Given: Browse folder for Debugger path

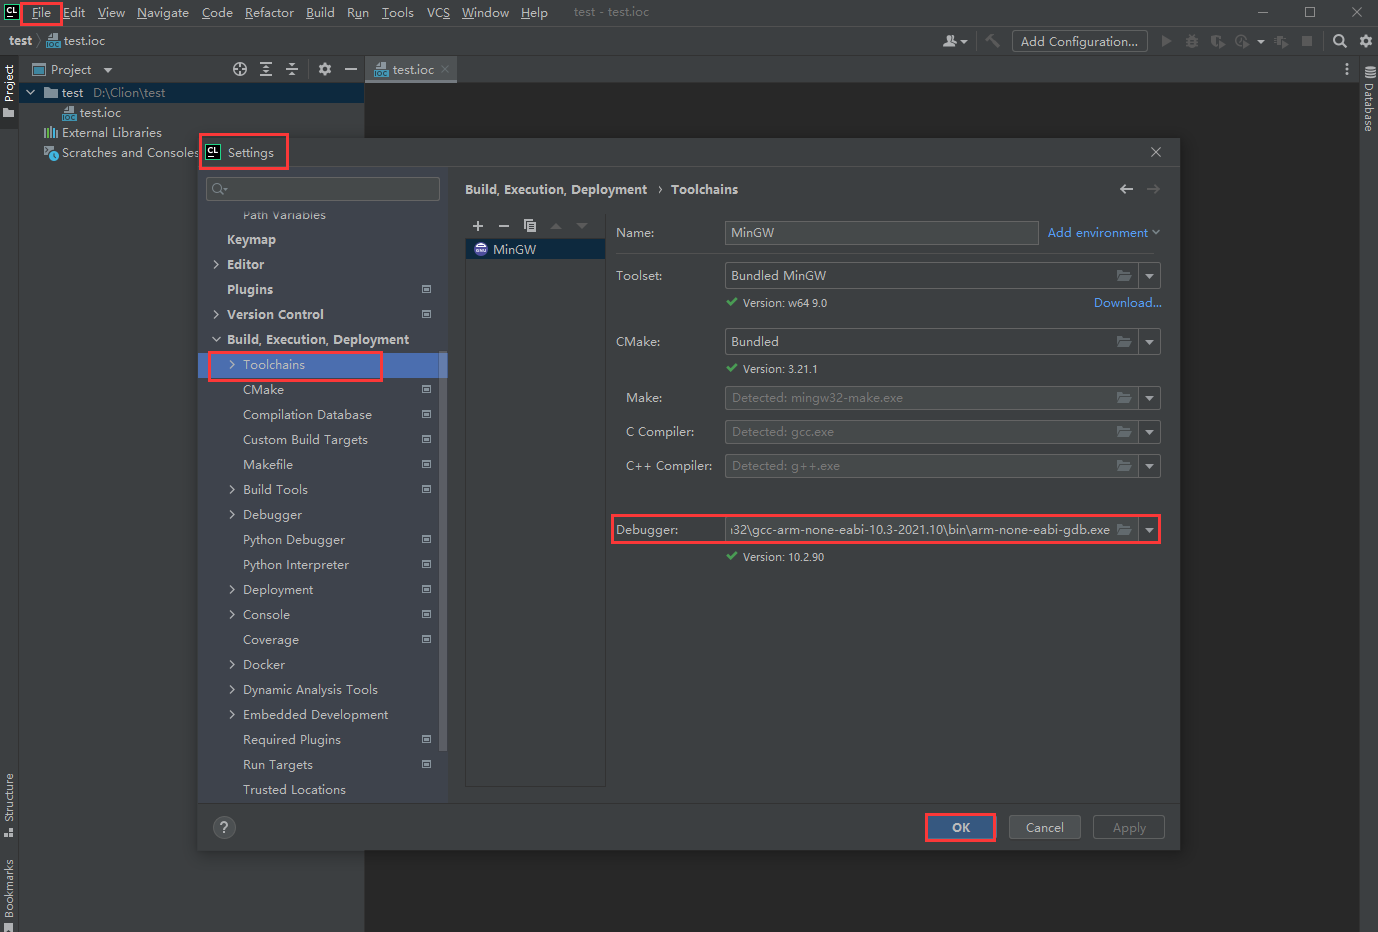Looking at the screenshot, I should (x=1124, y=530).
